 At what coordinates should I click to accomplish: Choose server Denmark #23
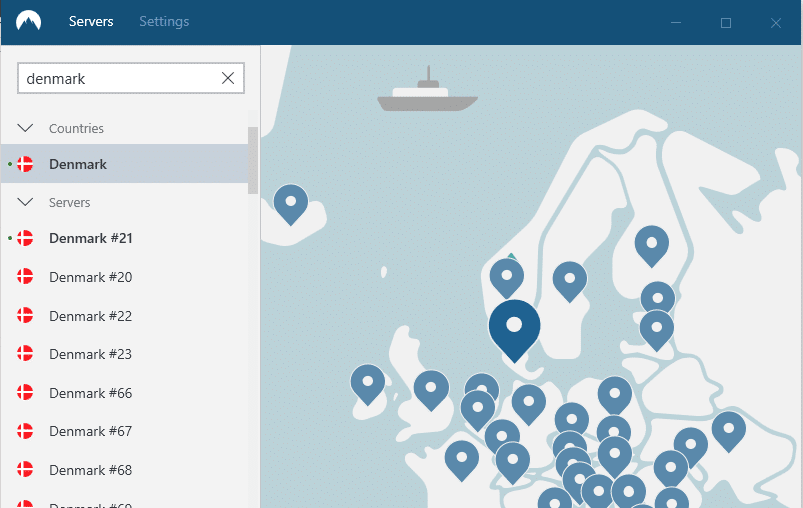pos(124,354)
